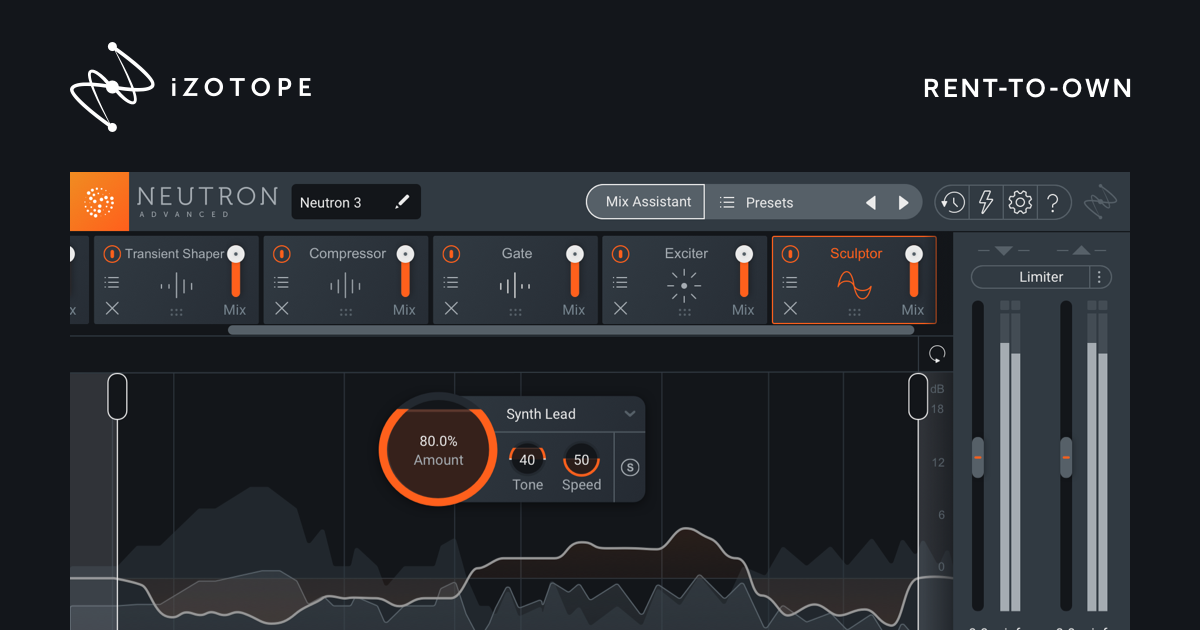Viewport: 1200px width, 630px height.
Task: Click the pencil icon beside Neutron 3
Action: coord(402,202)
